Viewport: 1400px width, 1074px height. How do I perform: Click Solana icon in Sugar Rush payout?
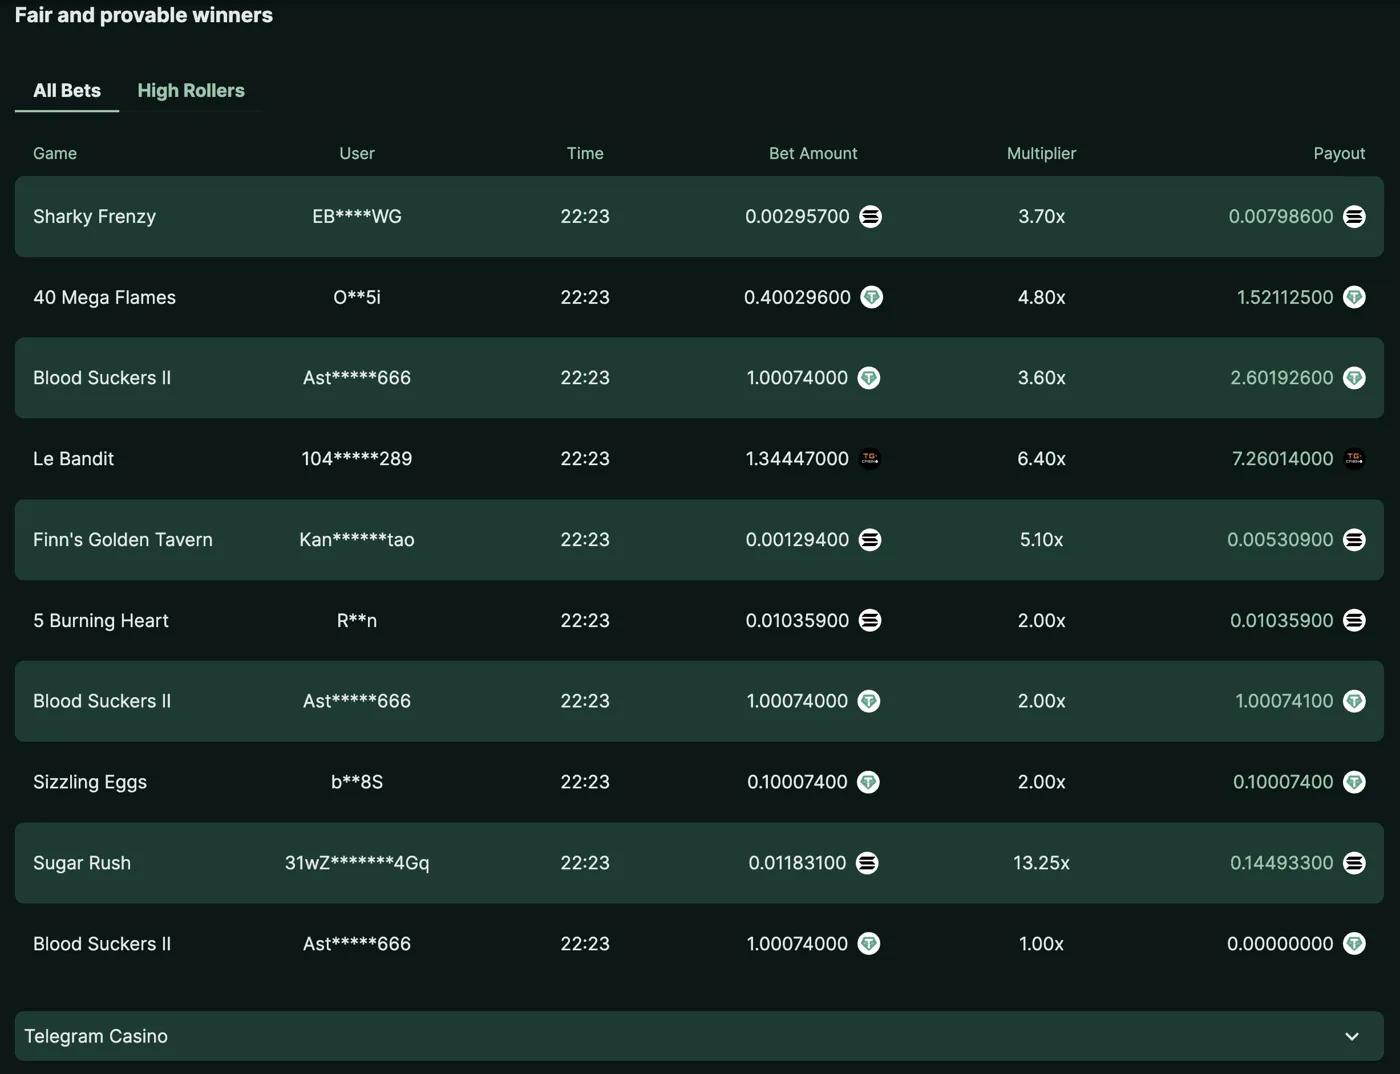point(1354,863)
